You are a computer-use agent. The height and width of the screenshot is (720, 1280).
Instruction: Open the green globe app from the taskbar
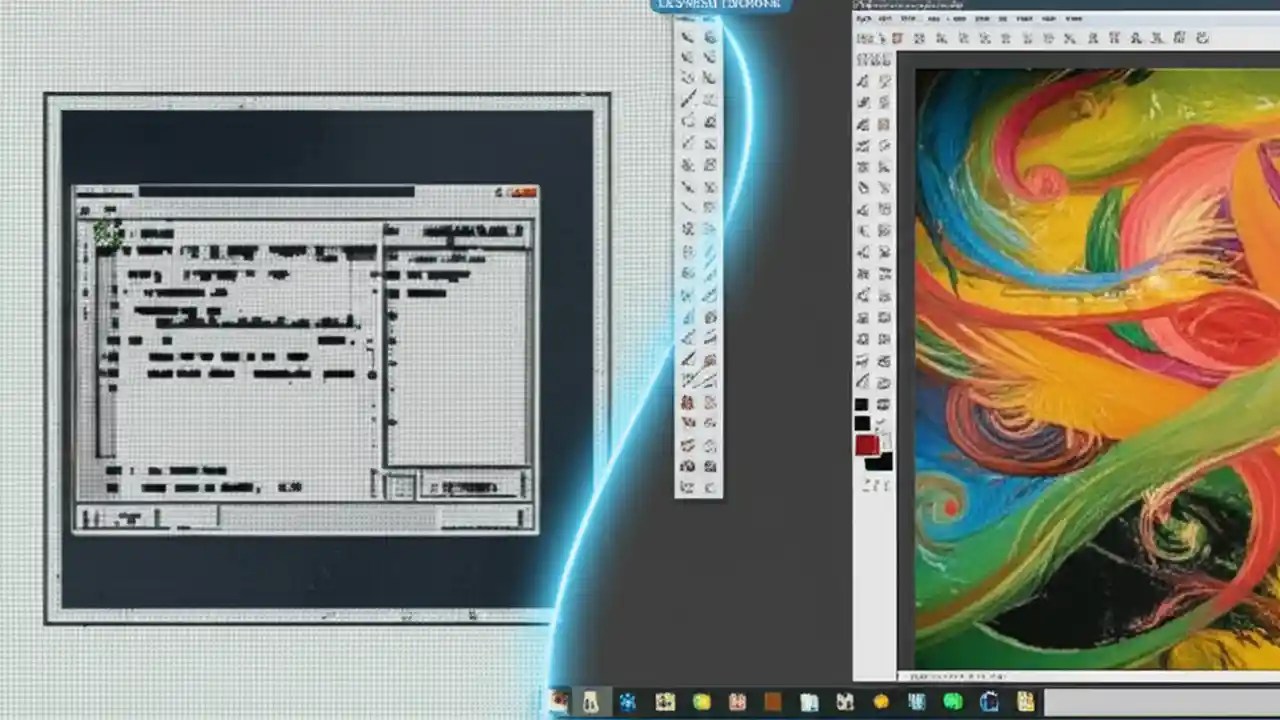coord(953,702)
